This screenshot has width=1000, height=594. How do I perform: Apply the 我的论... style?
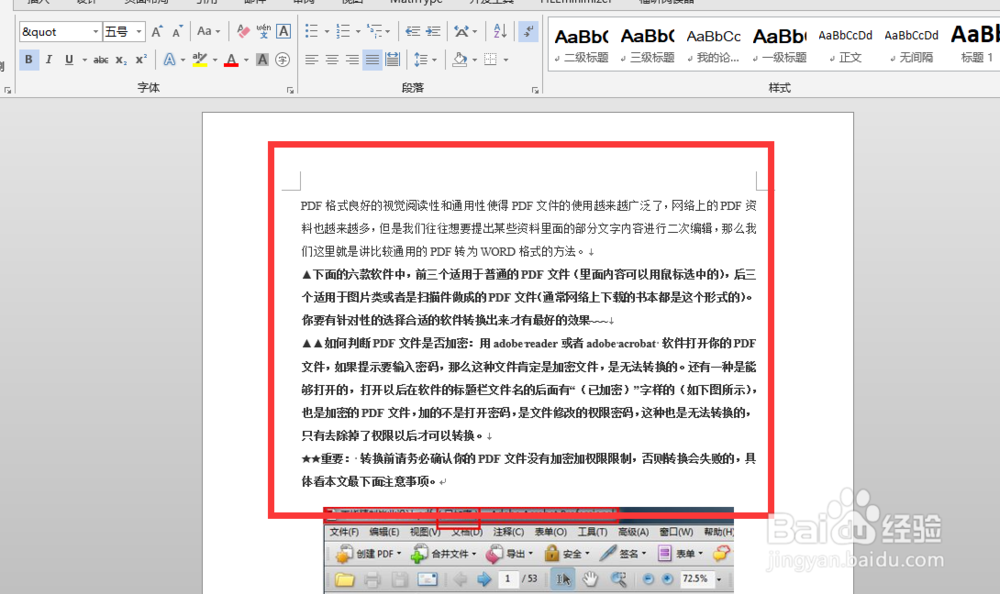(714, 45)
